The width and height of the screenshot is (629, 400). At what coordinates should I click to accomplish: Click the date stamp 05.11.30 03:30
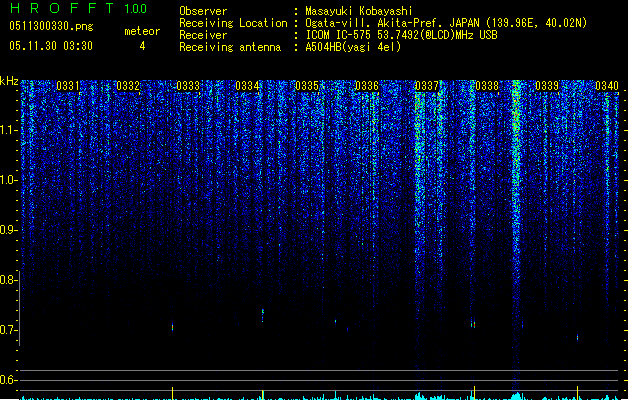pyautogui.click(x=51, y=46)
